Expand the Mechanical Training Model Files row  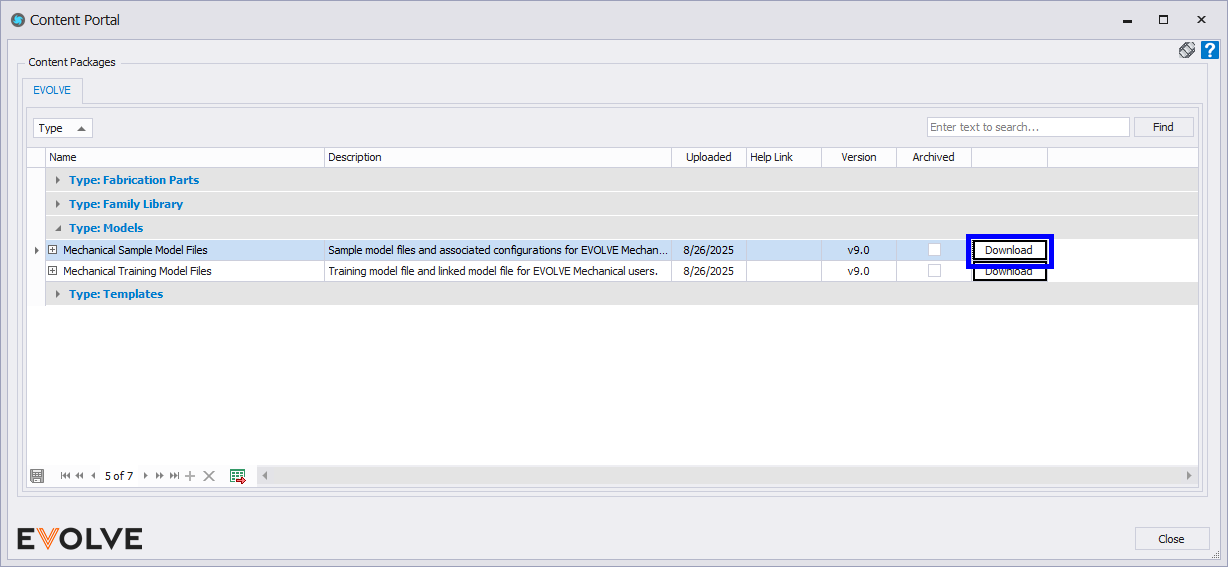[x=53, y=271]
